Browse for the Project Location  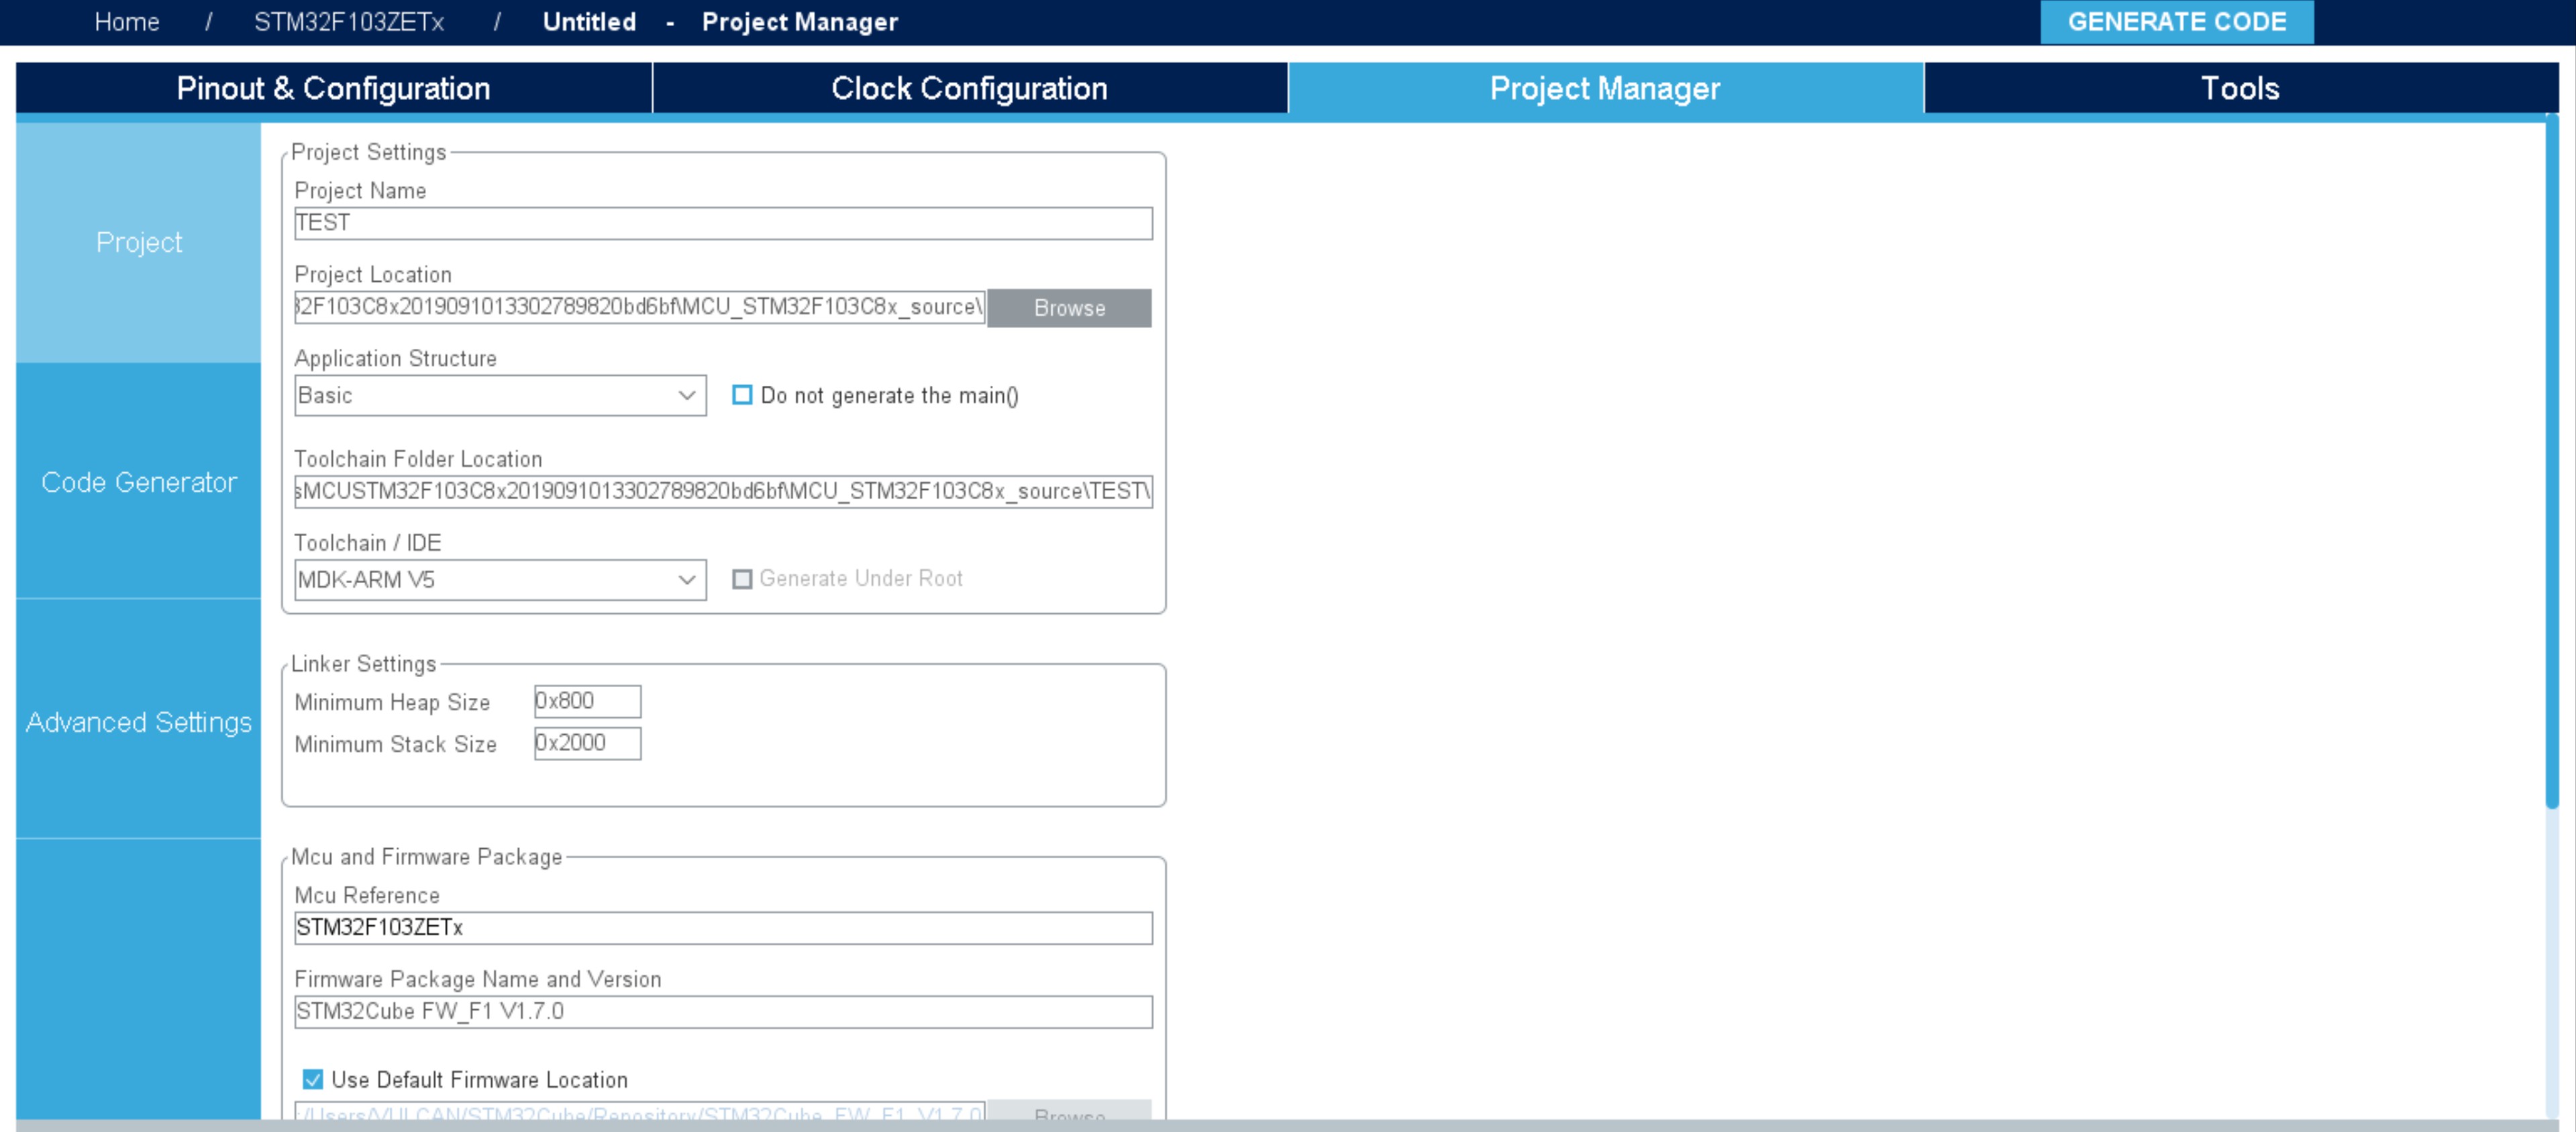pos(1069,308)
